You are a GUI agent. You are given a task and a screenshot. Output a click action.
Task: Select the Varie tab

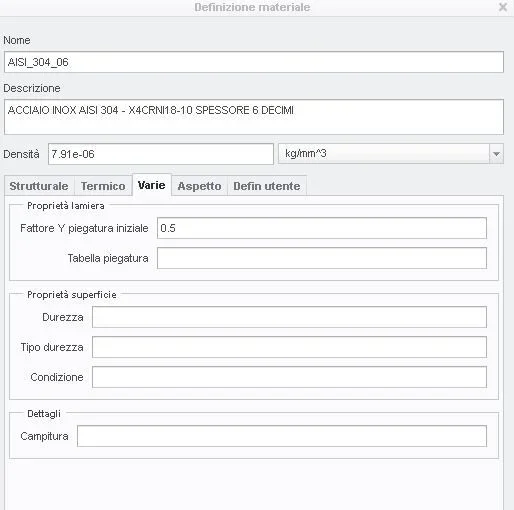point(152,185)
